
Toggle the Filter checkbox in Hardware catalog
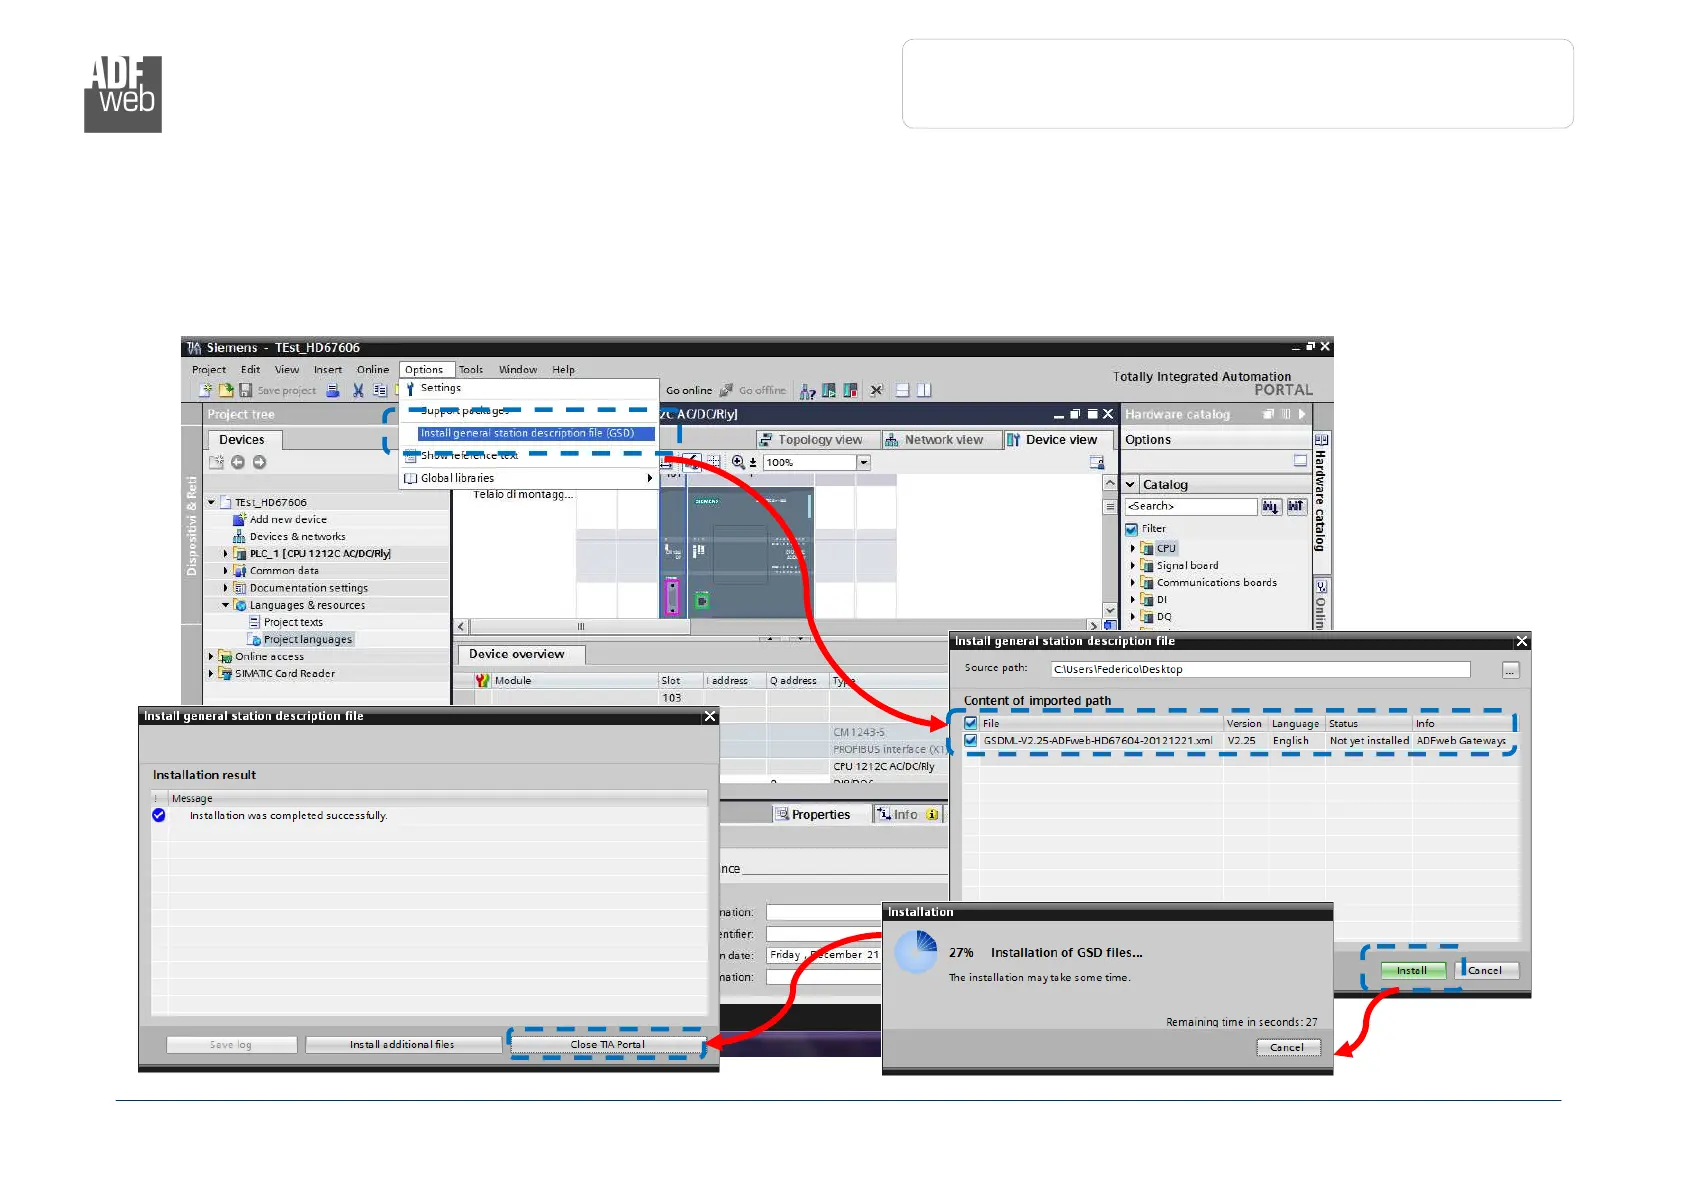pos(1132,529)
